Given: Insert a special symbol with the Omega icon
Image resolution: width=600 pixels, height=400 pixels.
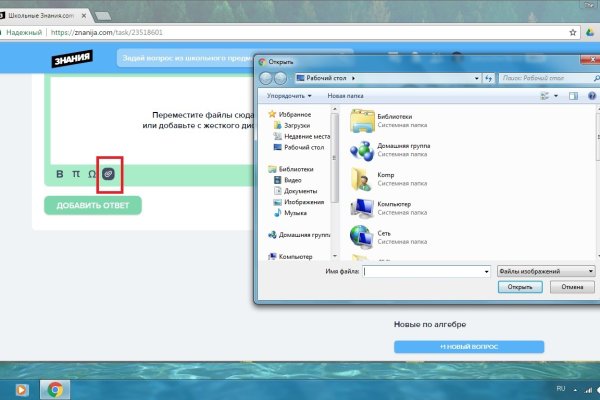Looking at the screenshot, I should 92,174.
